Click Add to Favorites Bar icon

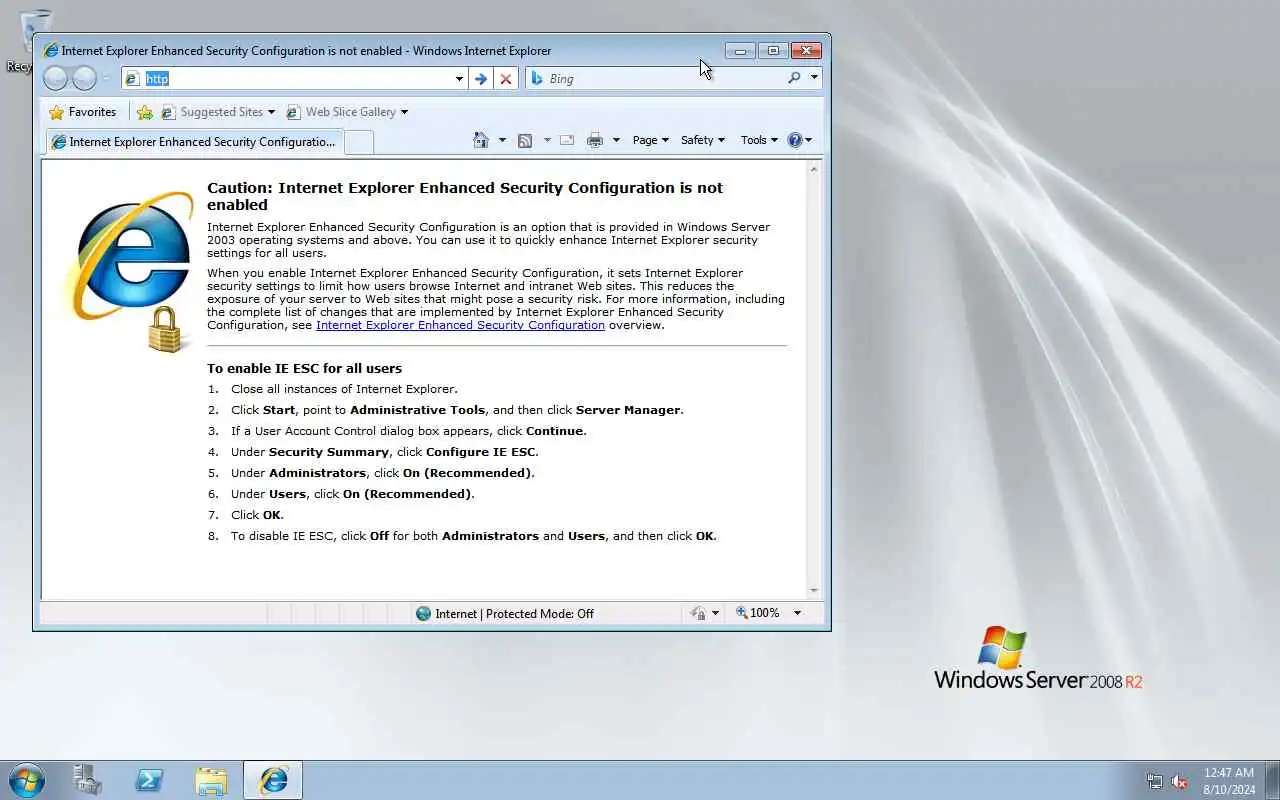(x=145, y=112)
